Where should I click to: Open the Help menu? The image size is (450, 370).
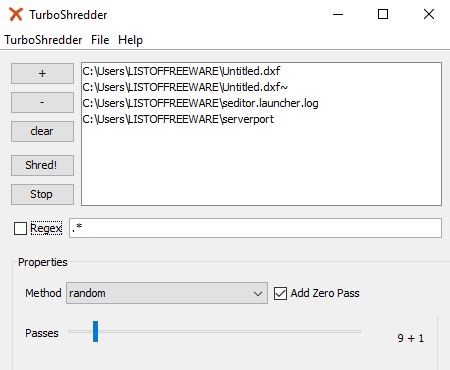click(x=130, y=40)
